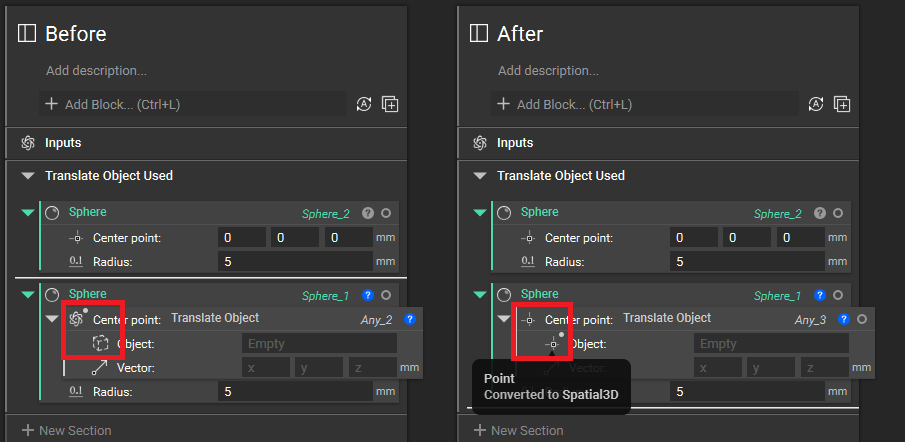Click duplicate block icon in Before panel

point(390,104)
